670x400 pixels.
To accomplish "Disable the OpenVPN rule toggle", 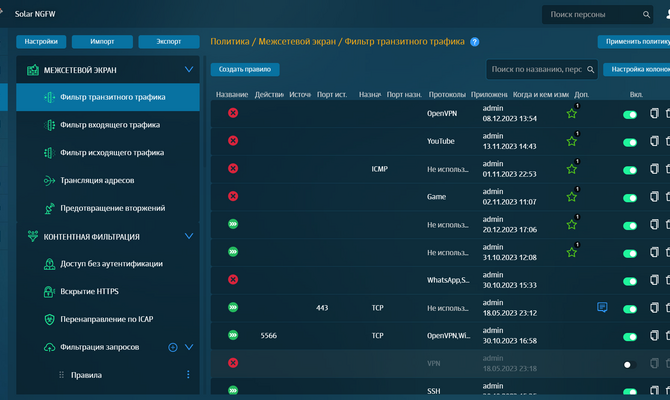I will 630,115.
